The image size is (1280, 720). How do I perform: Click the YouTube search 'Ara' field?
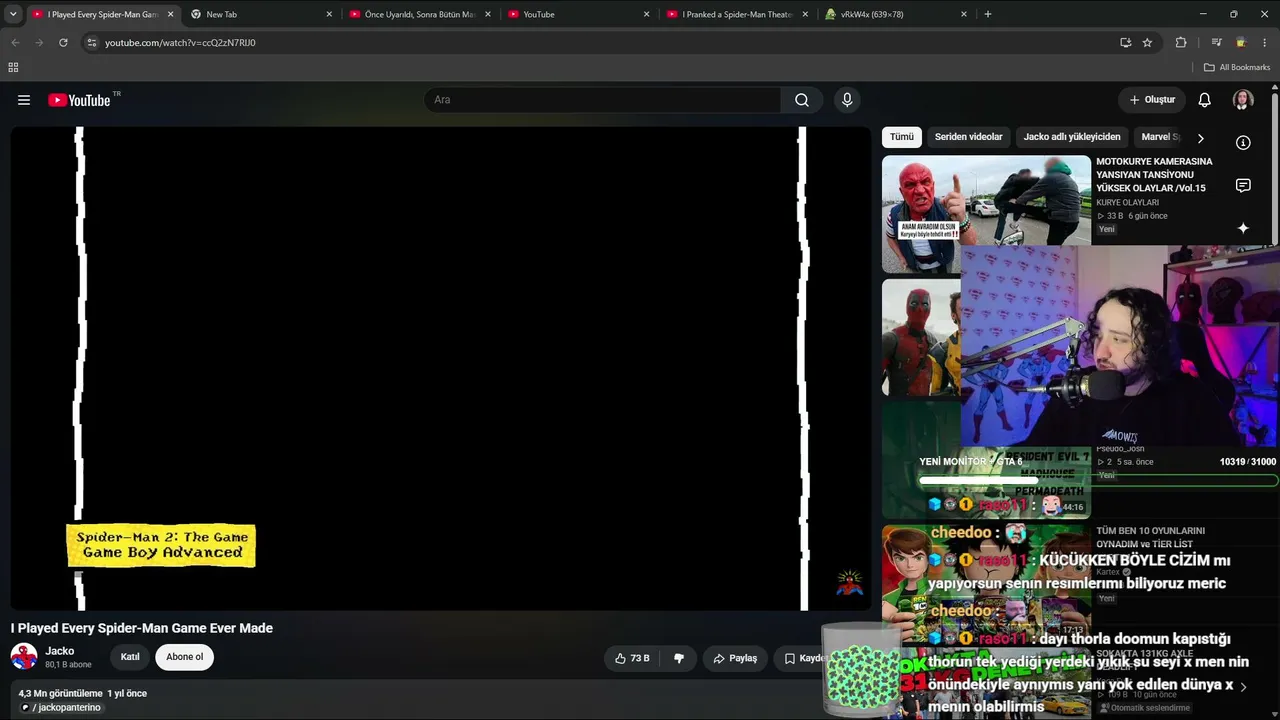click(602, 100)
